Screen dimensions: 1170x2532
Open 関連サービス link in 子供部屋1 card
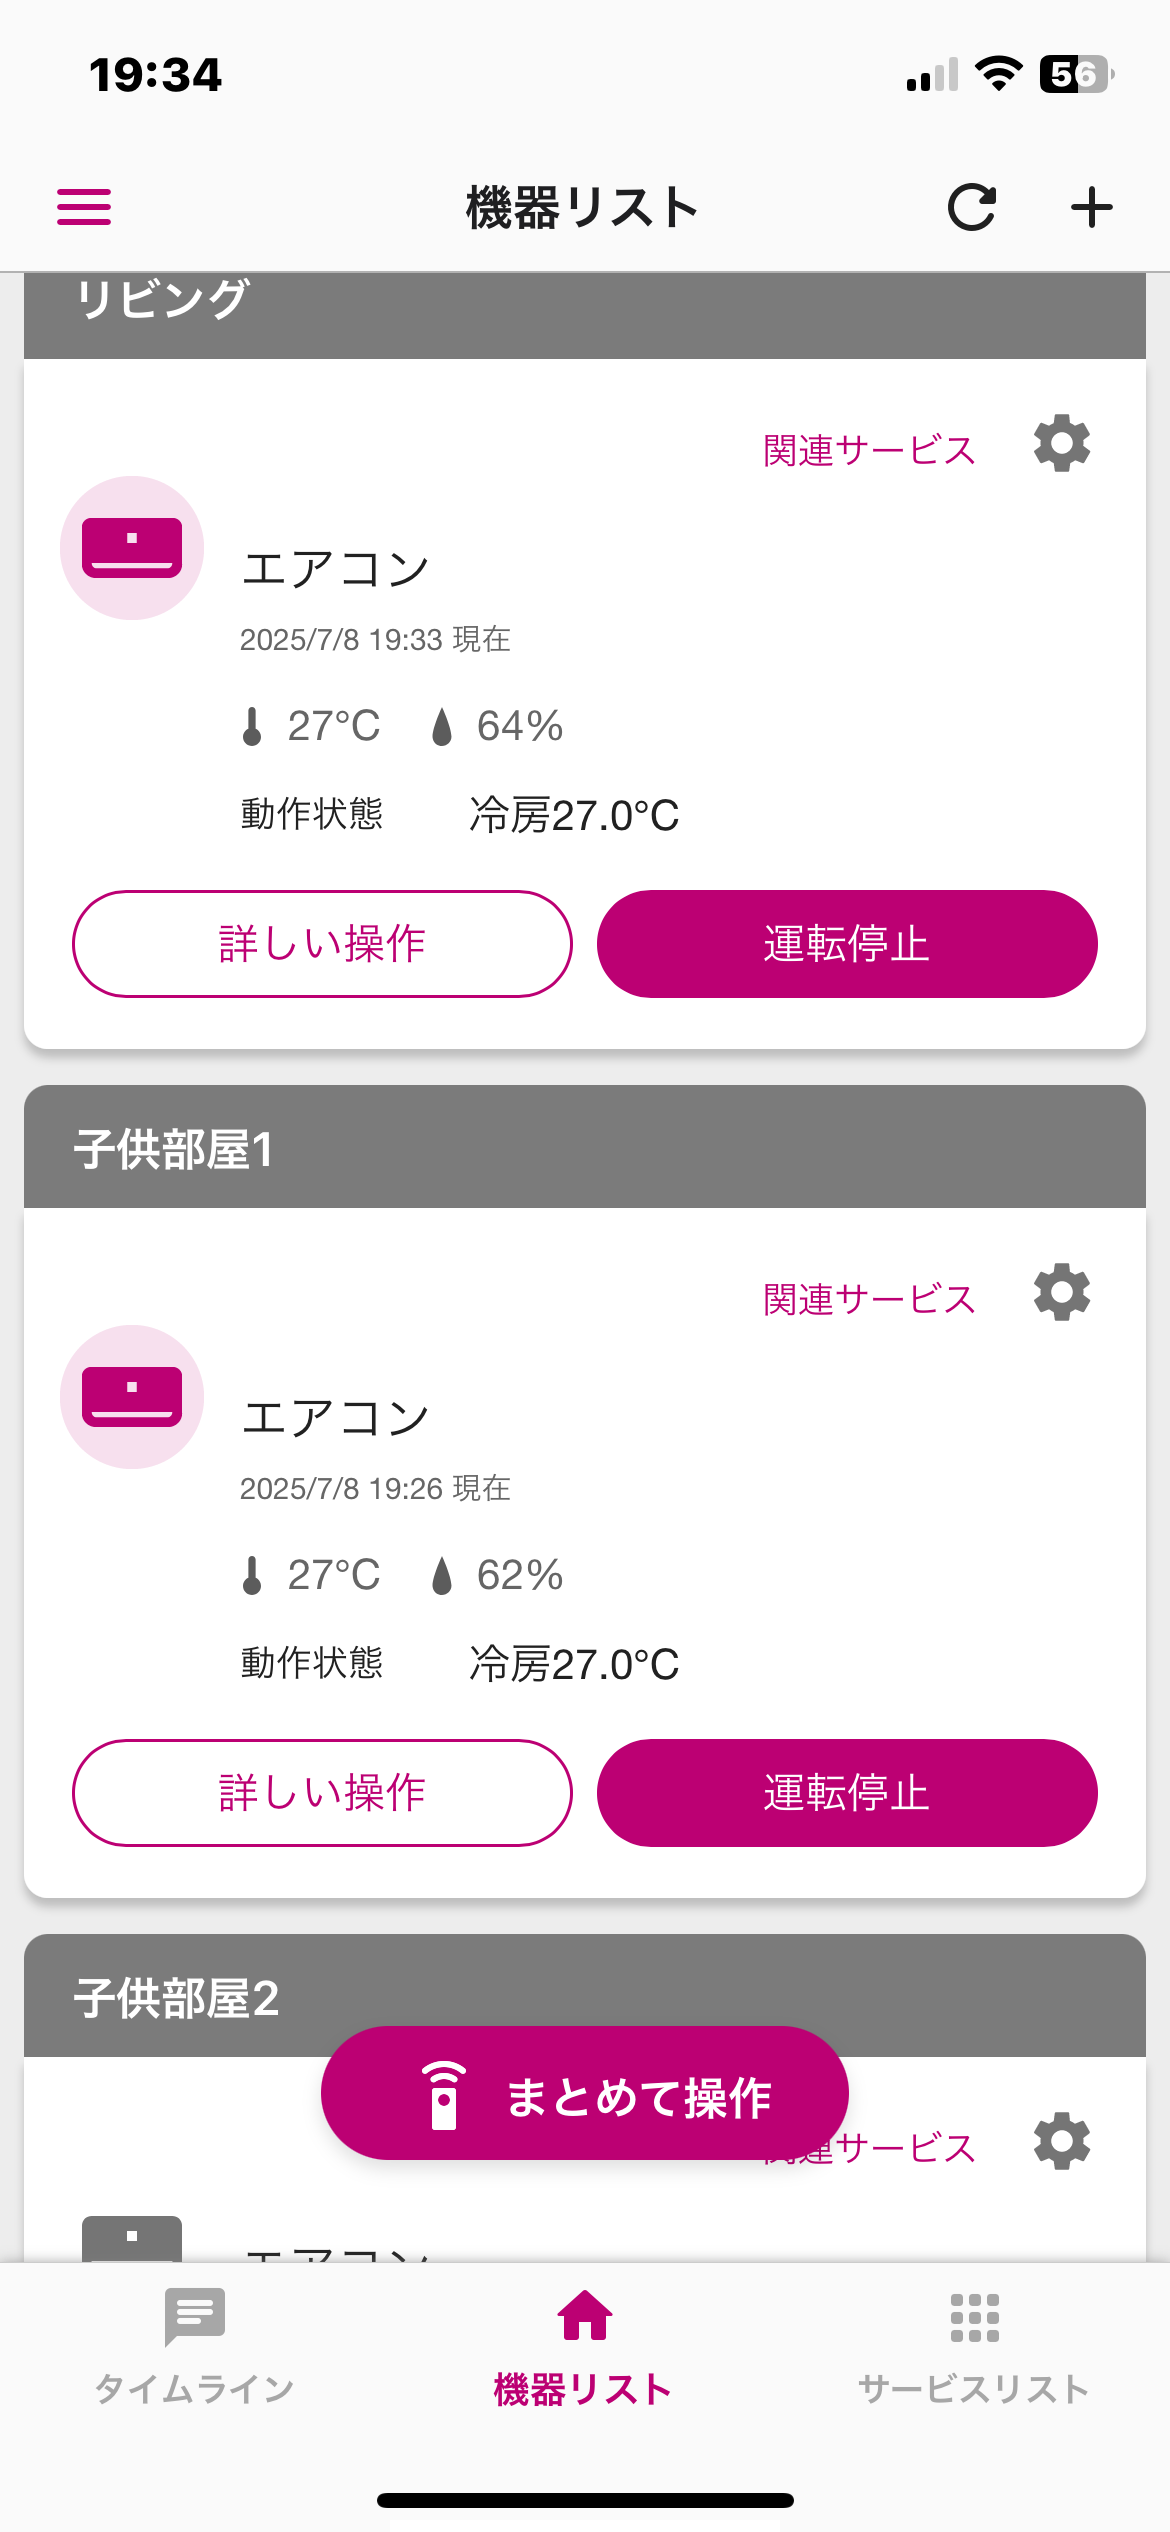pos(869,1300)
